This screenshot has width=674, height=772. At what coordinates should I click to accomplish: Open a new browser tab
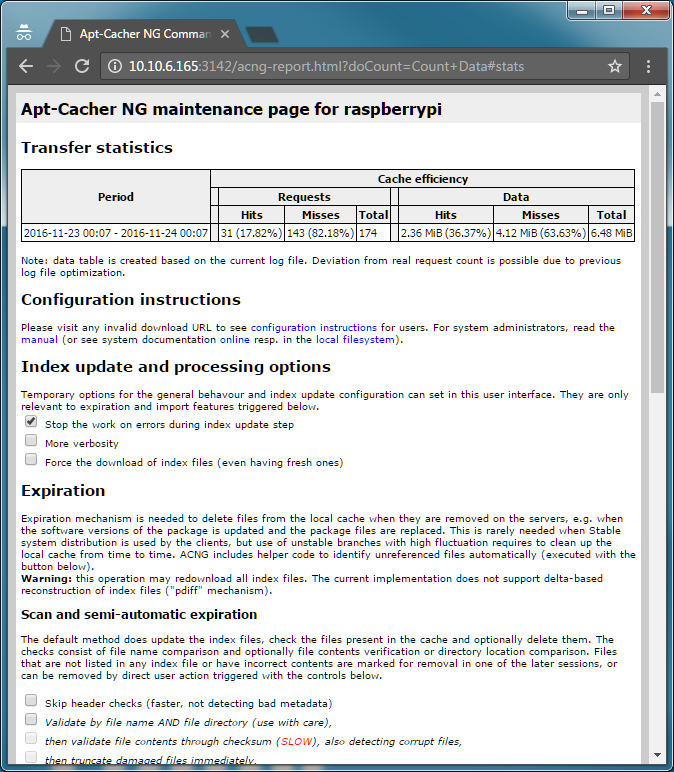[261, 34]
